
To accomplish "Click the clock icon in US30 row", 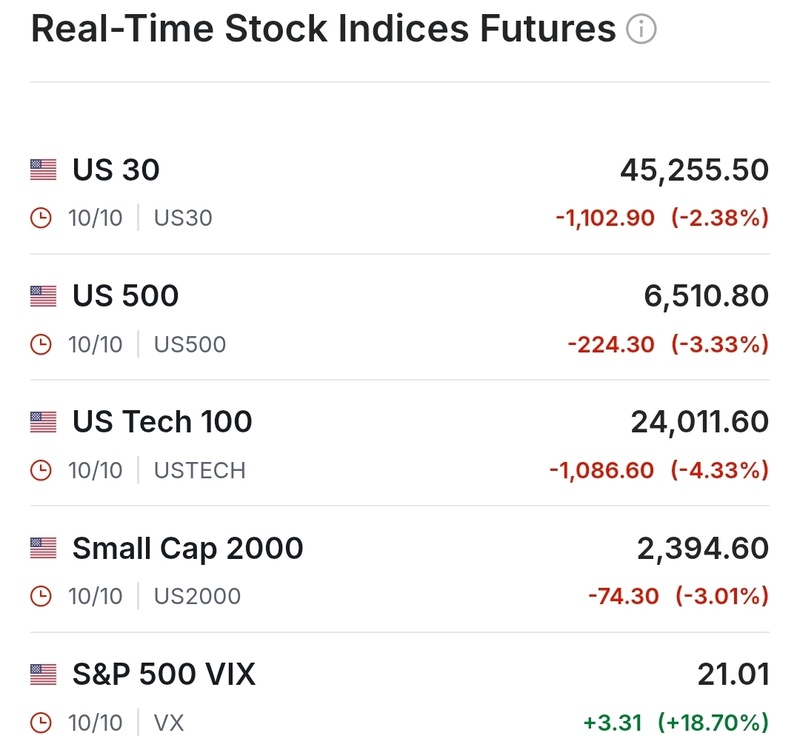I will [41, 217].
